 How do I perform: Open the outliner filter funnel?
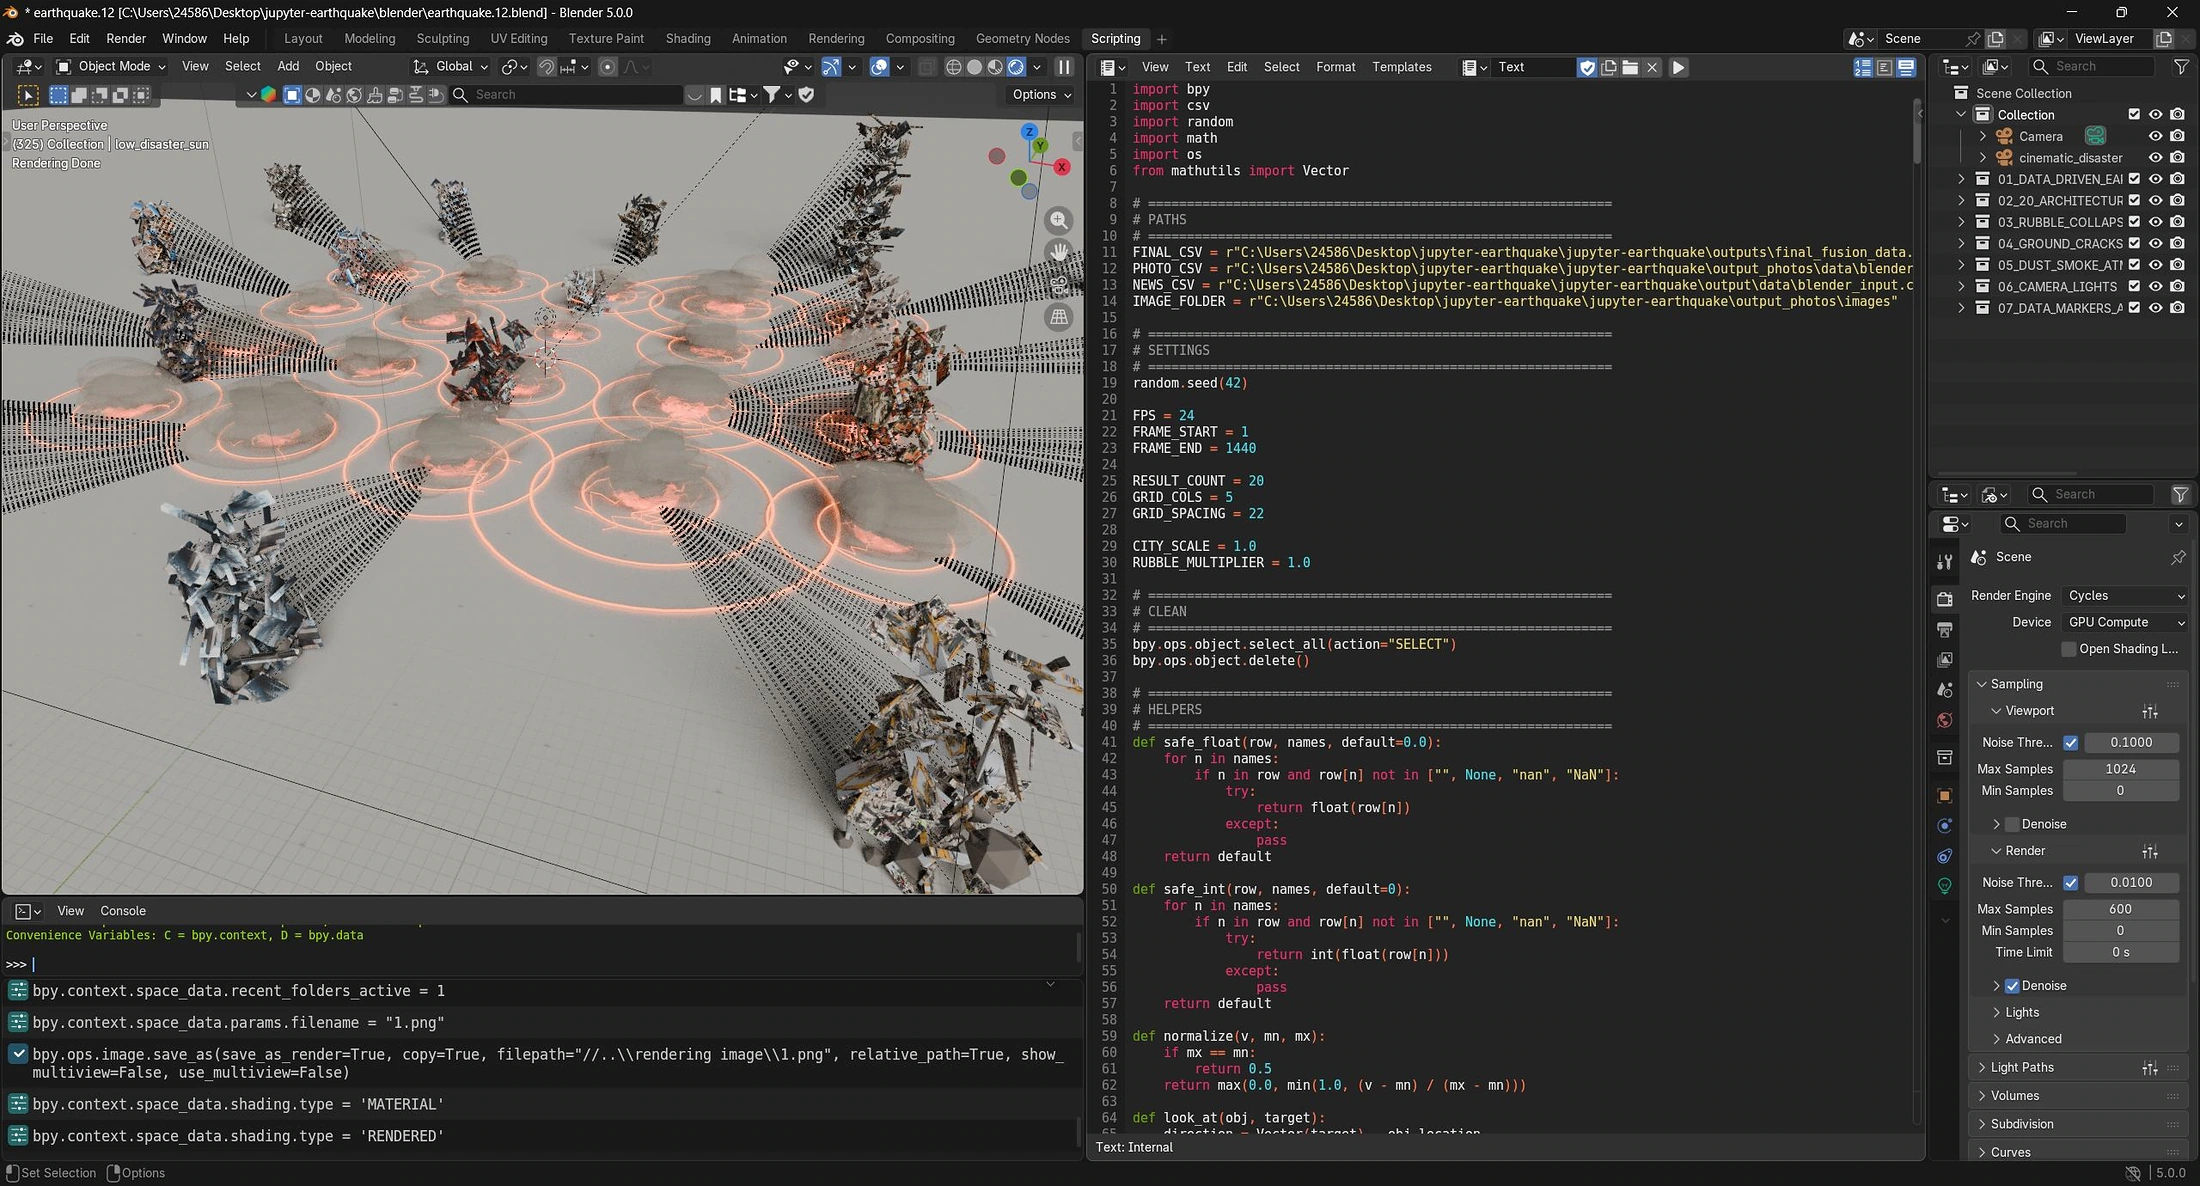[x=2181, y=66]
